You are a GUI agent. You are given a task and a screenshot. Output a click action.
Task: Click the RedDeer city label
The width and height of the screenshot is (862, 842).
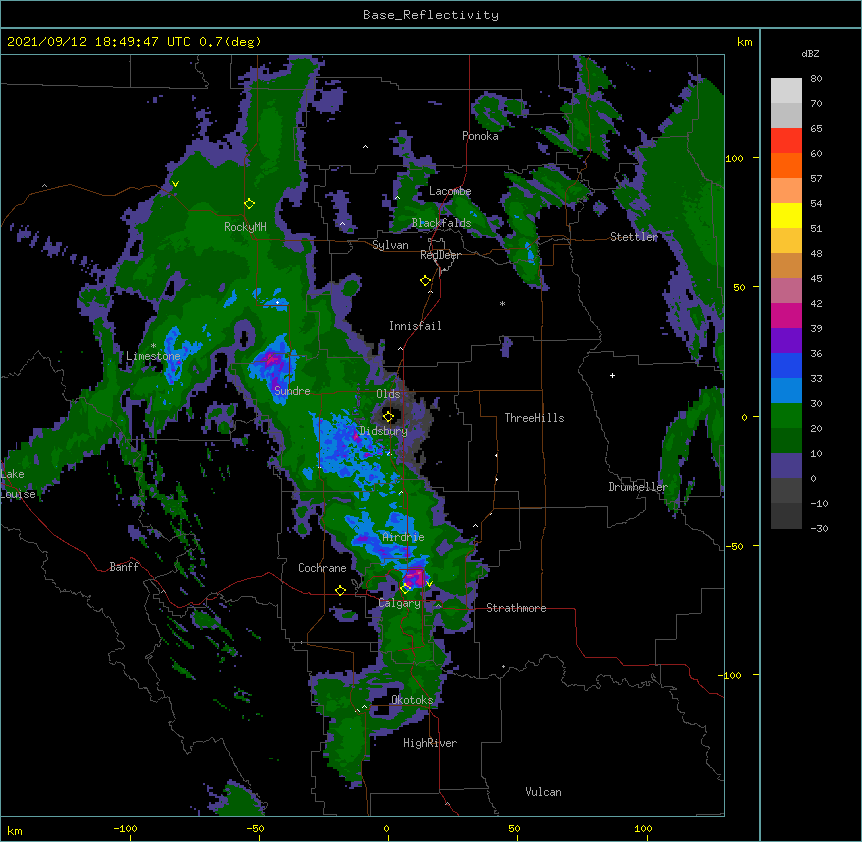(x=440, y=255)
